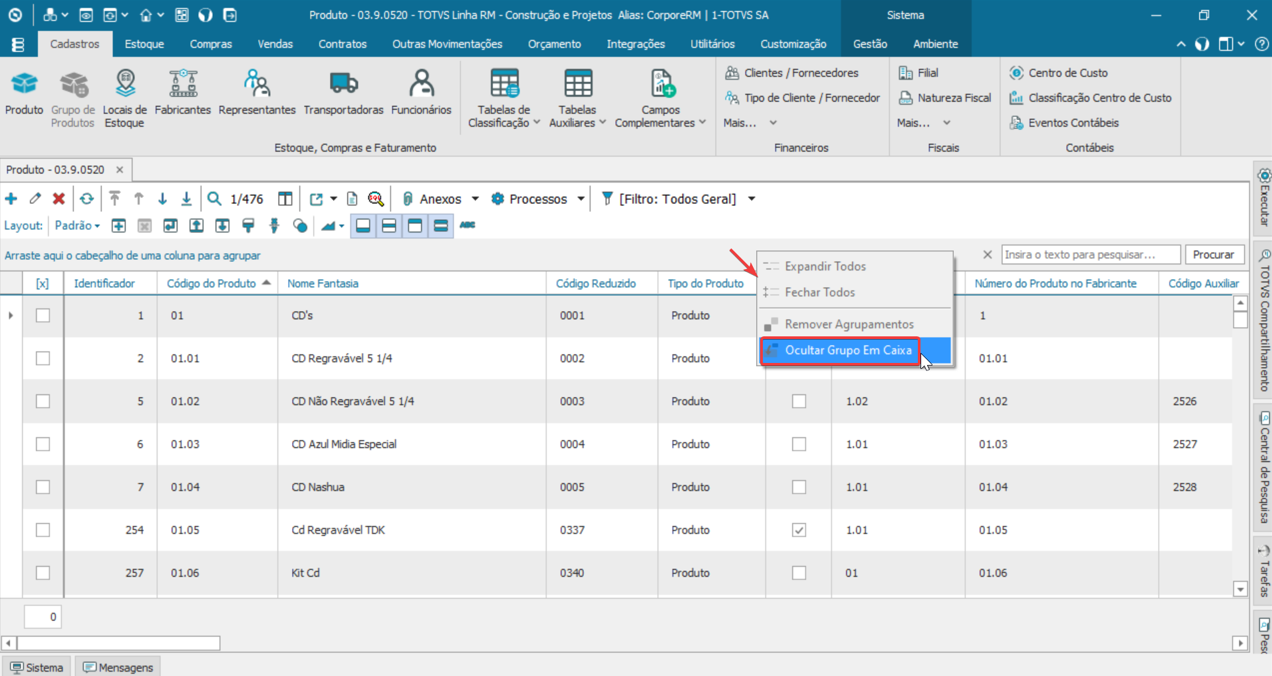Close the Produto - 03.9.0520 tab
This screenshot has height=676, width=1272.
coord(119,170)
